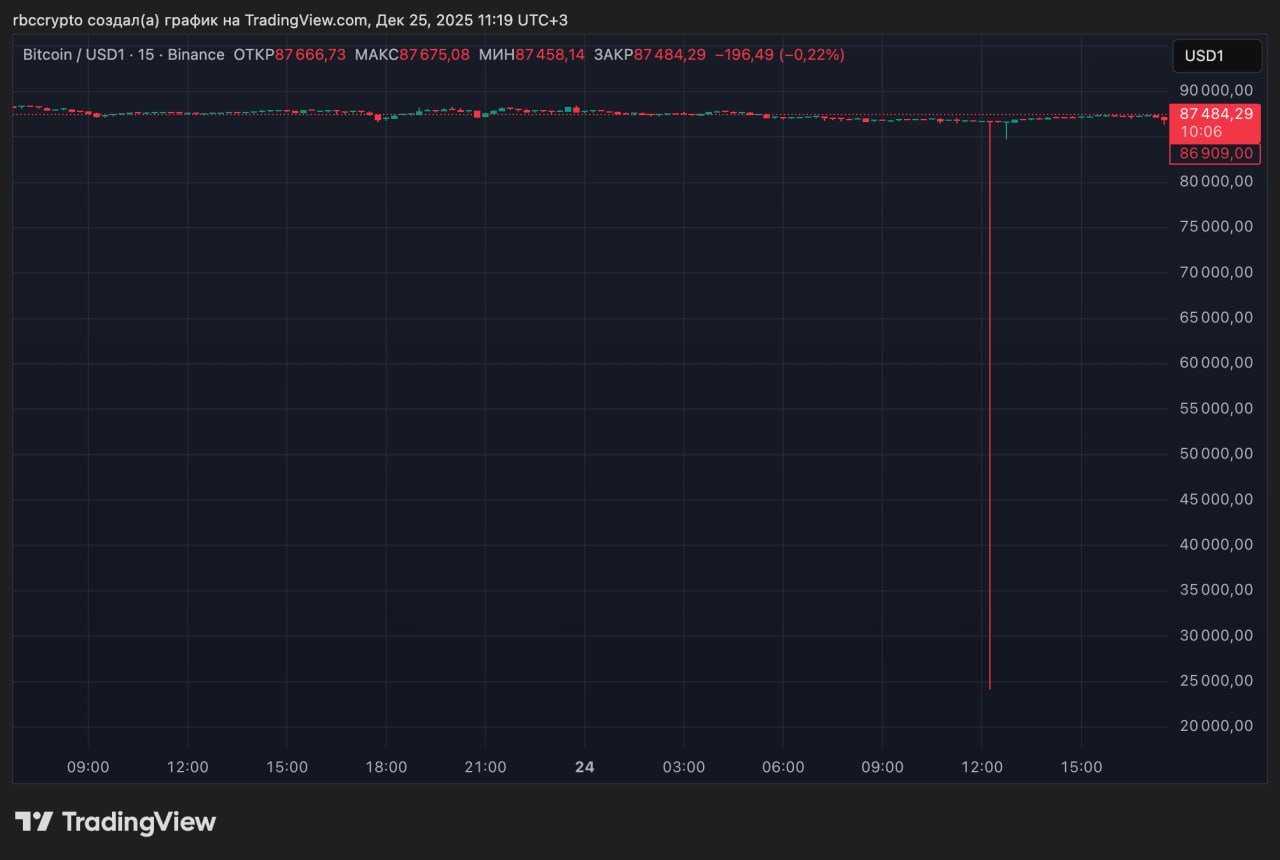Click the 50 000,00 price scale label
The height and width of the screenshot is (860, 1280).
point(1215,454)
